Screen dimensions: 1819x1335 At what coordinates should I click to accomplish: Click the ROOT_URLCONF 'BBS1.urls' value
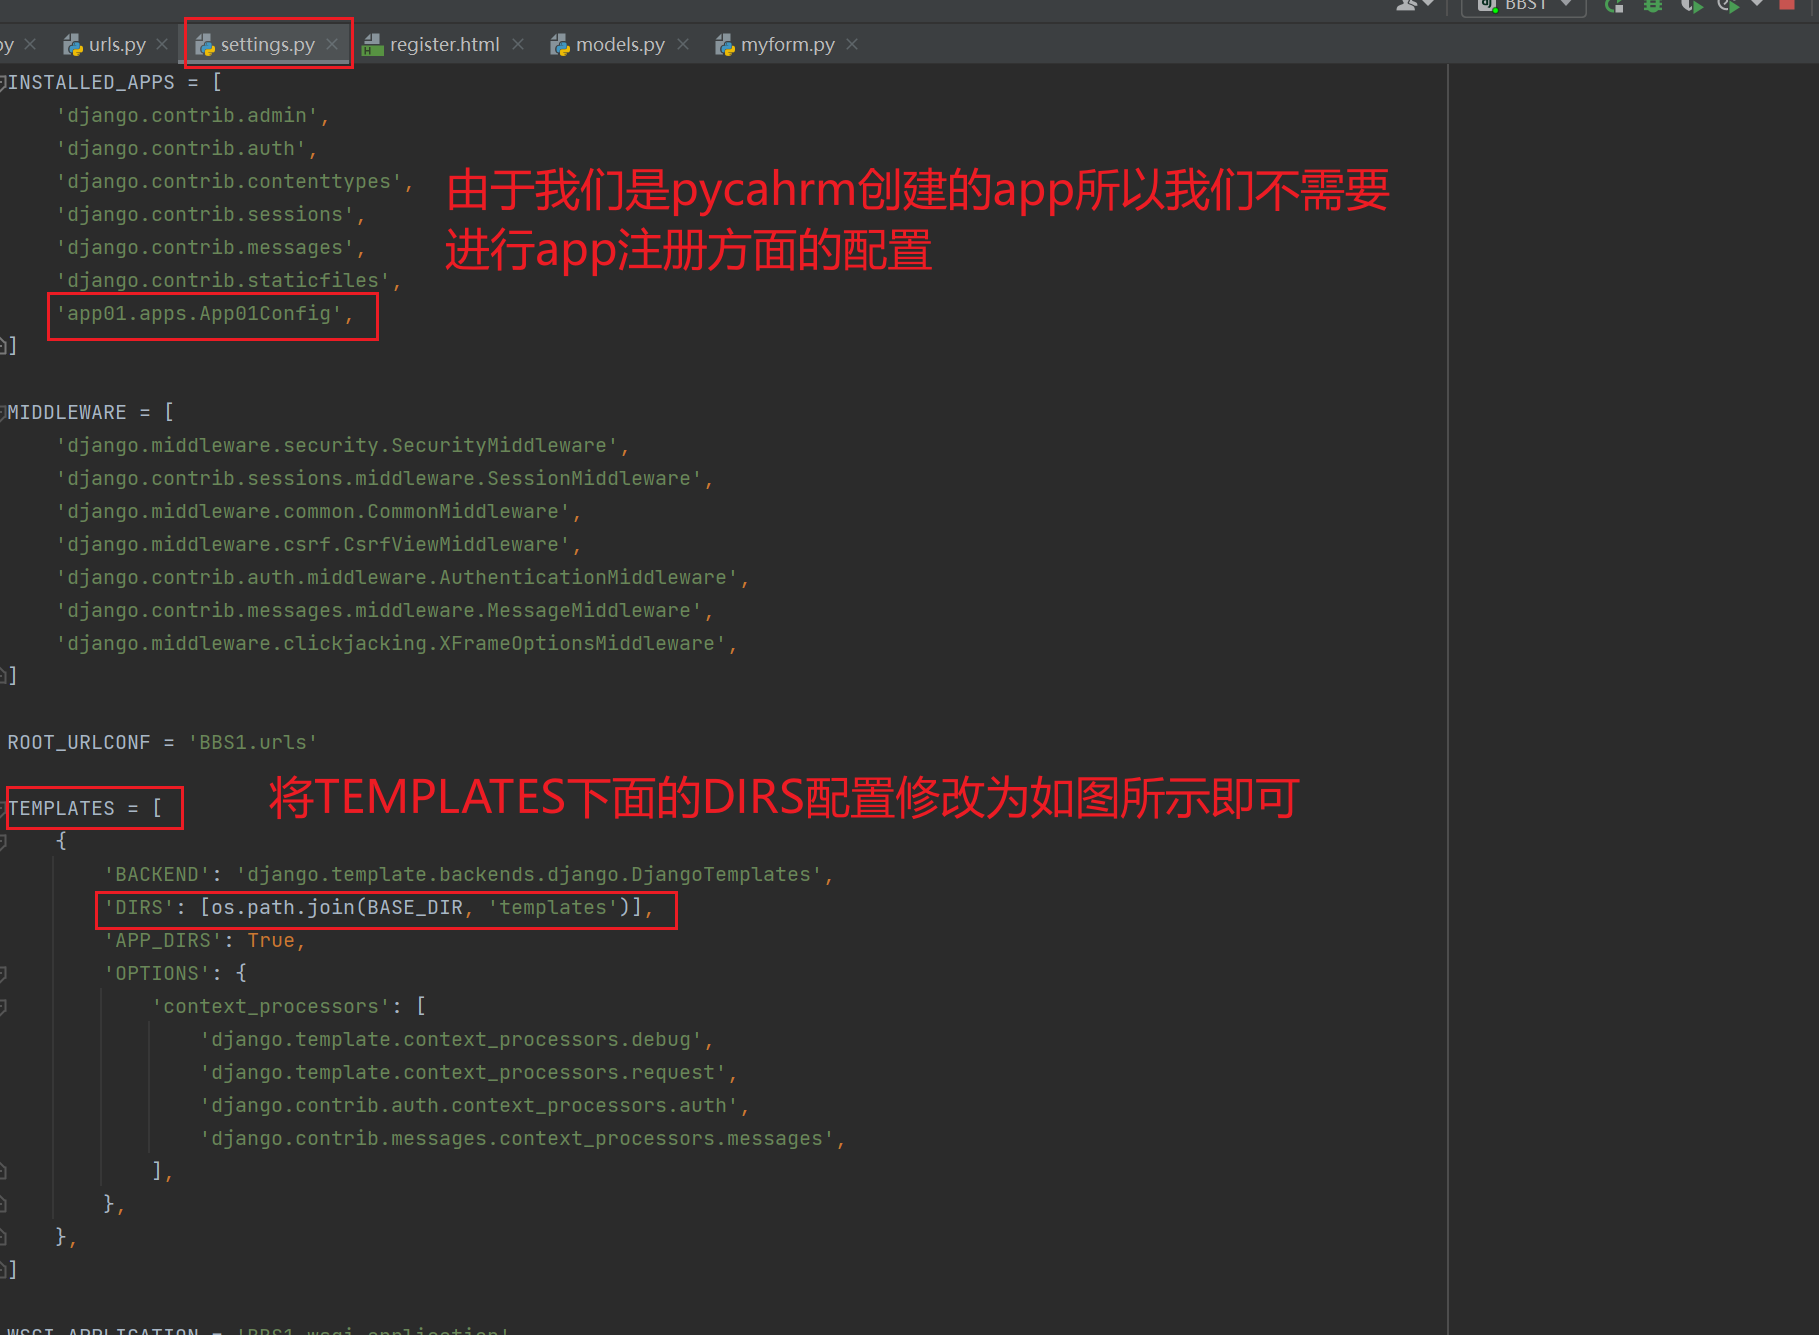coord(252,742)
